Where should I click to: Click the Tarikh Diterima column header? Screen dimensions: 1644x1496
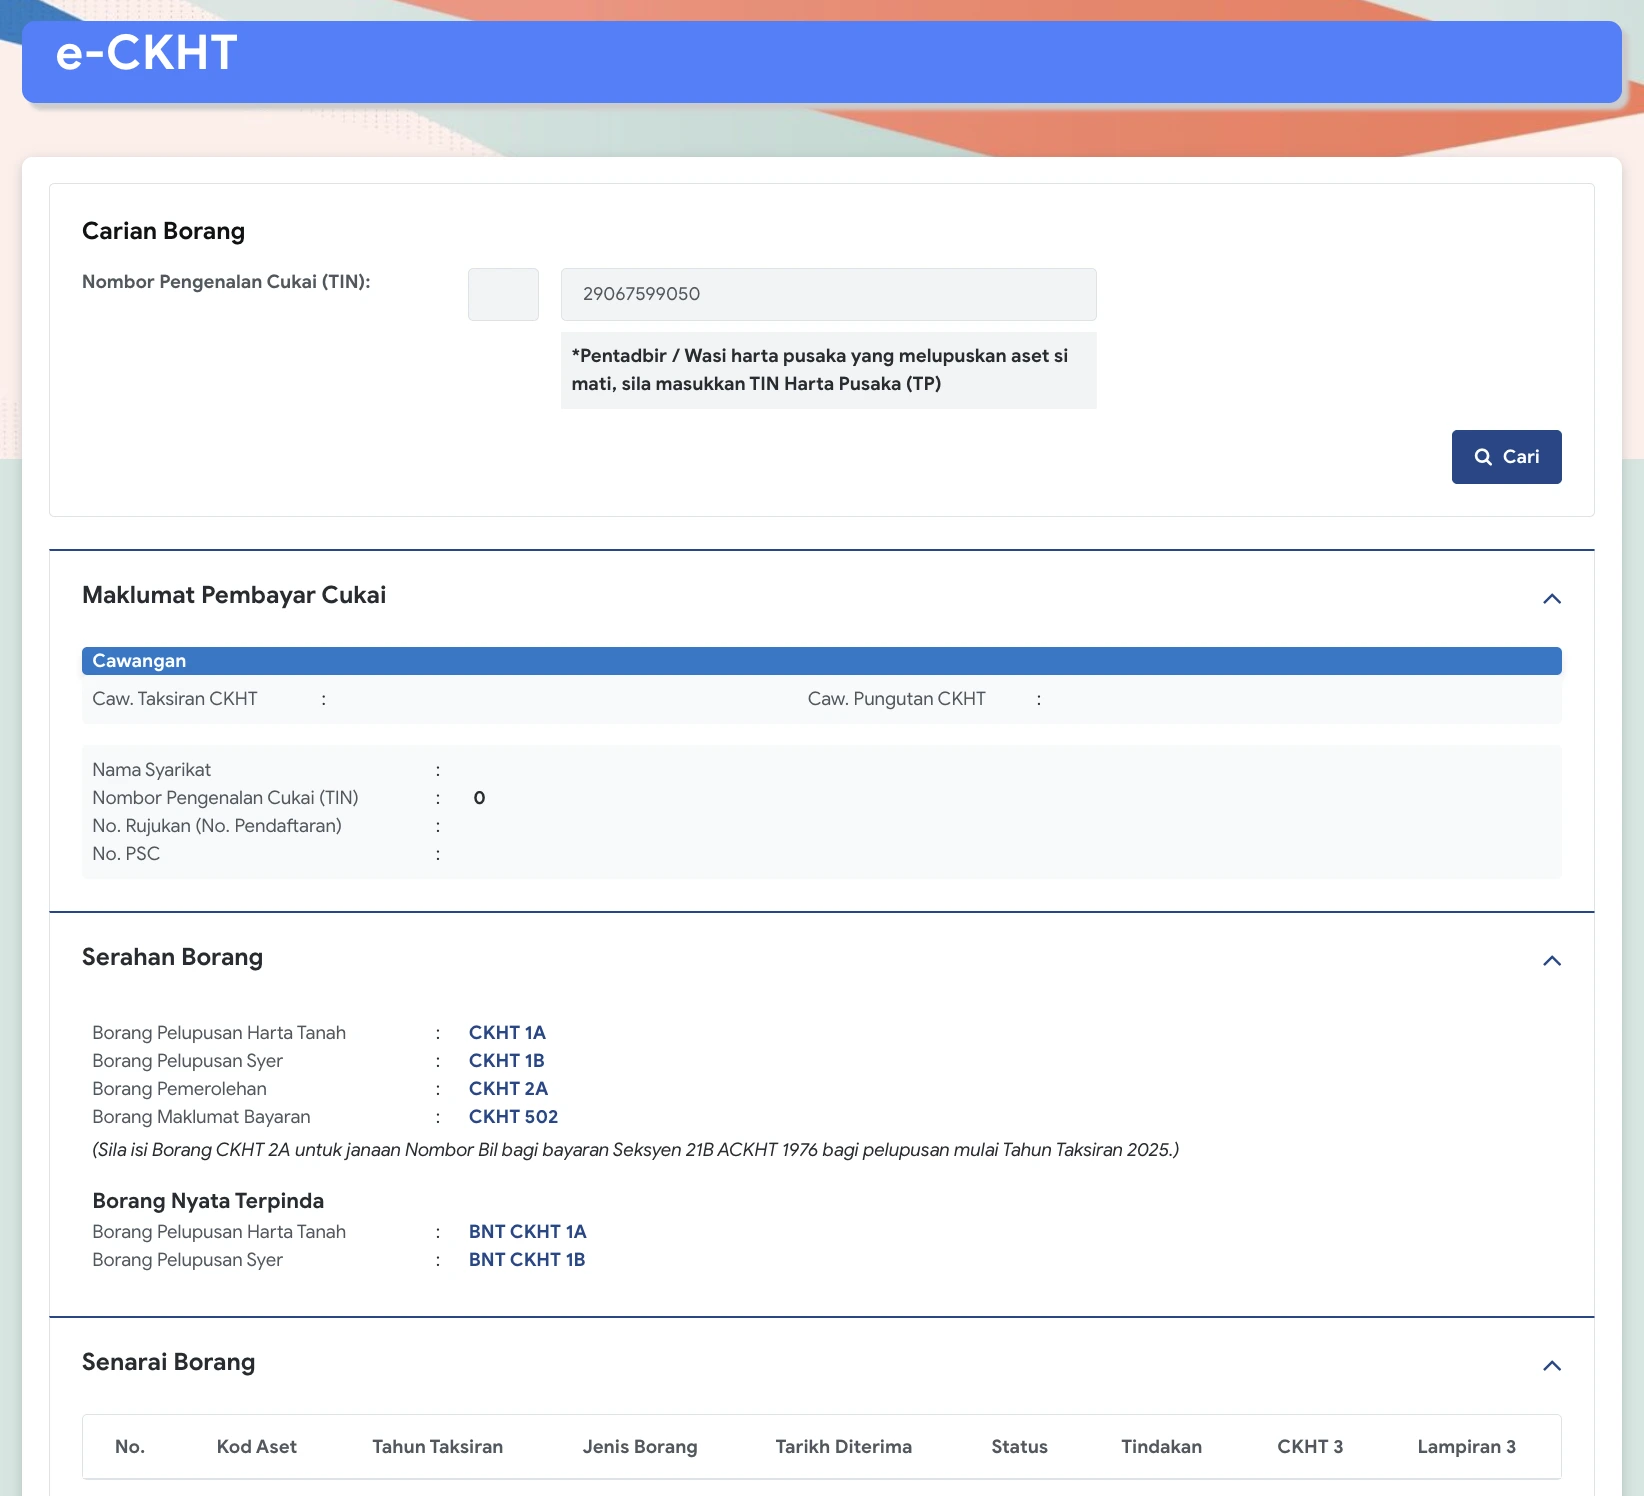843,1447
